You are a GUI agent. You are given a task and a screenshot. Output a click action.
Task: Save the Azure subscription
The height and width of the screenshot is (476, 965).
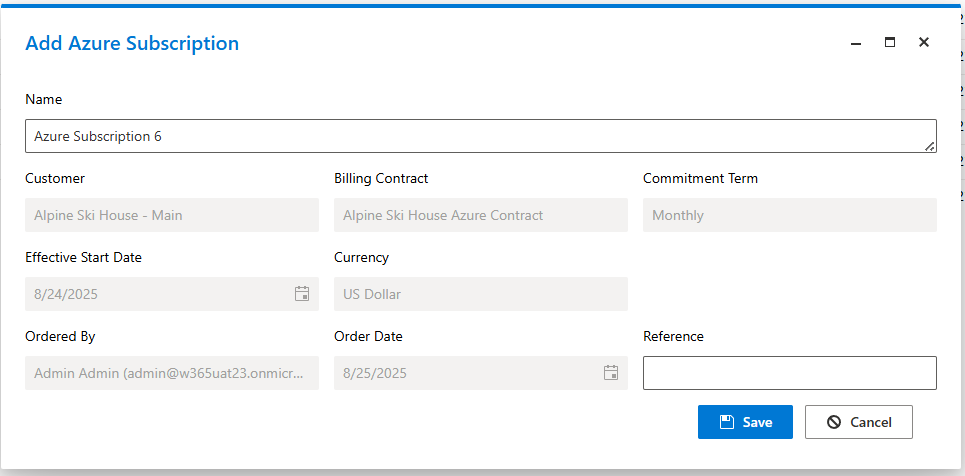click(745, 422)
